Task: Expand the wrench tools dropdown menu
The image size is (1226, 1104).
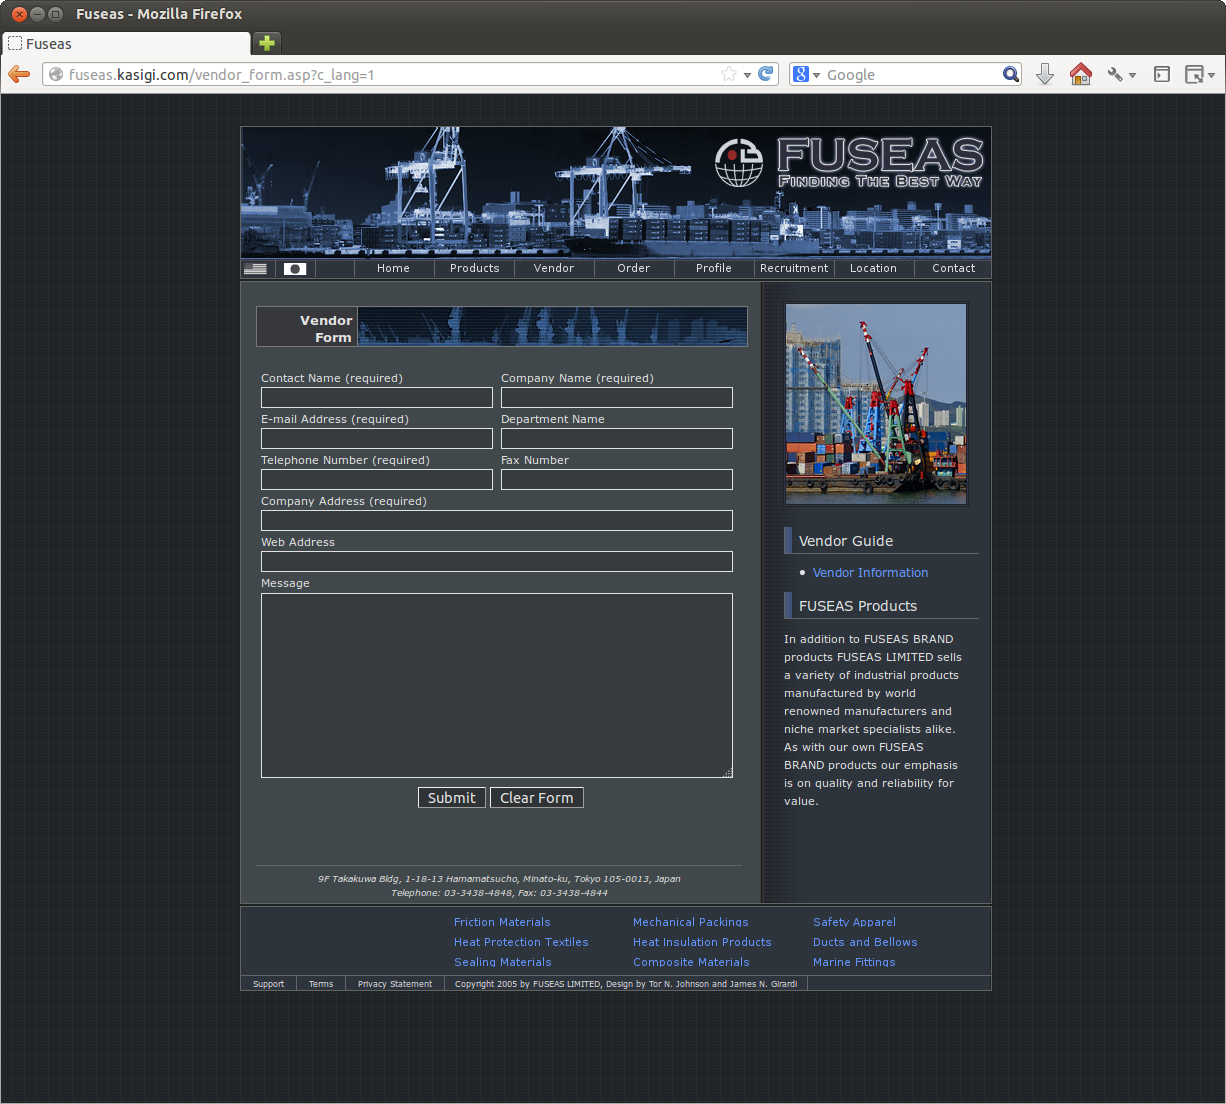Action: pos(1122,75)
